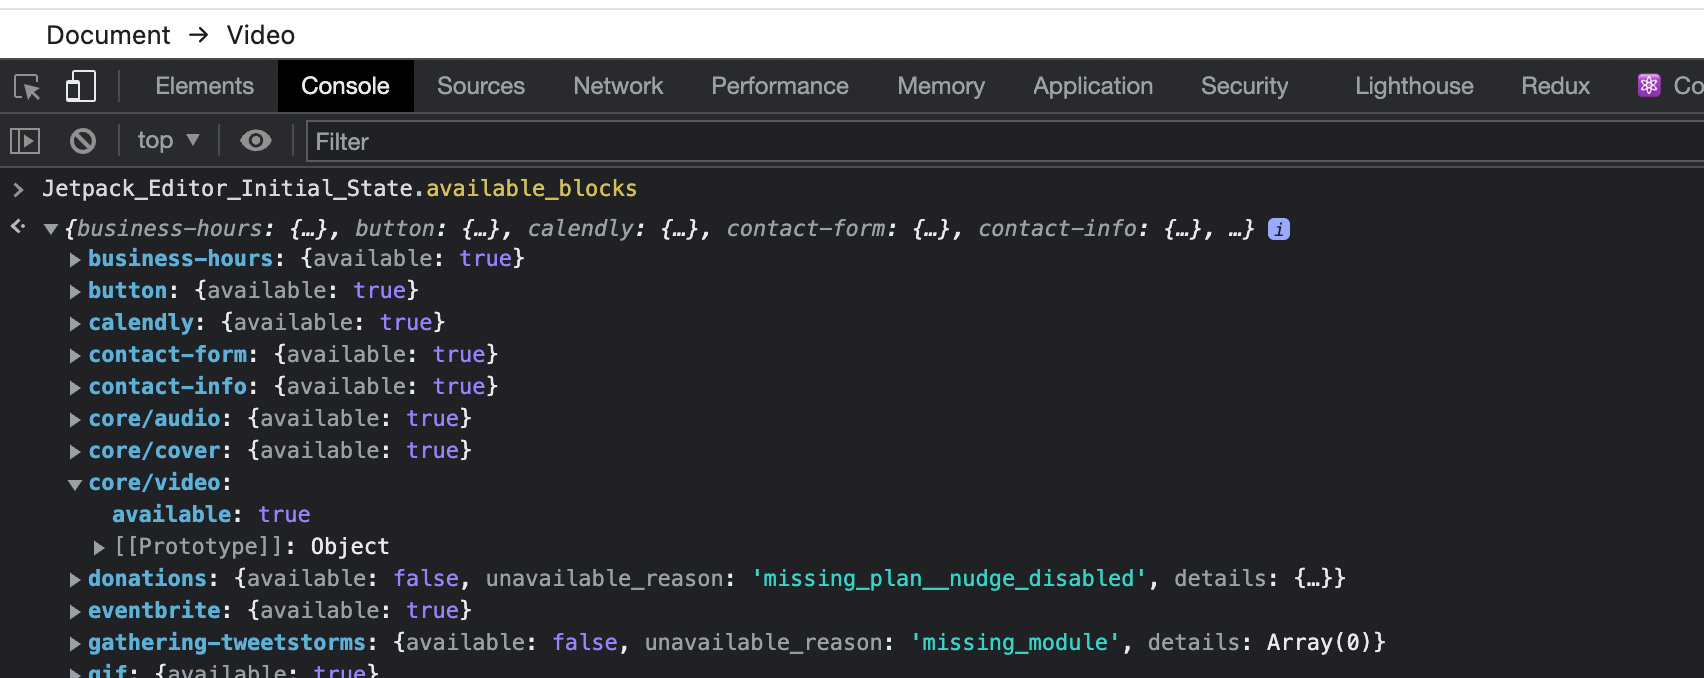1704x678 pixels.
Task: Open the Application tab
Action: click(1093, 86)
